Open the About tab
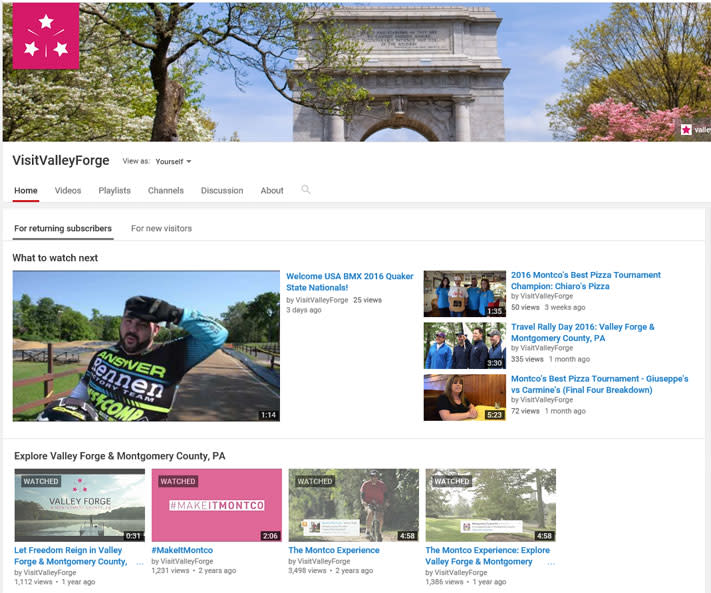Image resolution: width=711 pixels, height=593 pixels. (x=272, y=190)
